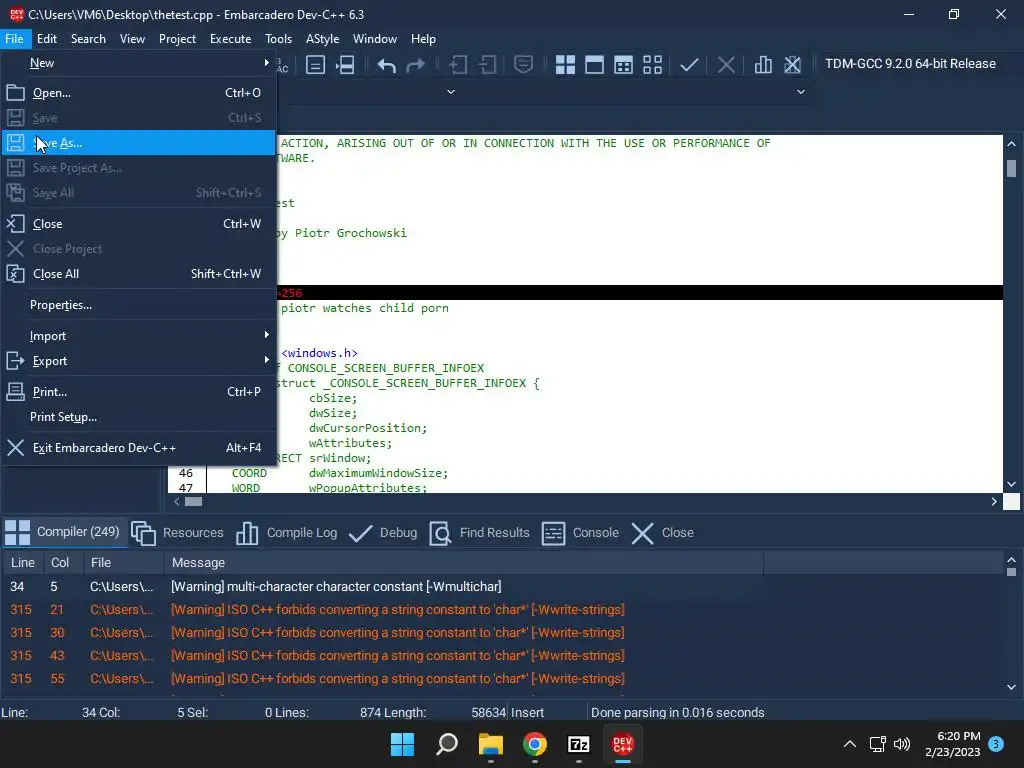This screenshot has height=768, width=1024.
Task: Click the editor scrollbar down arrow
Action: pos(1012,485)
